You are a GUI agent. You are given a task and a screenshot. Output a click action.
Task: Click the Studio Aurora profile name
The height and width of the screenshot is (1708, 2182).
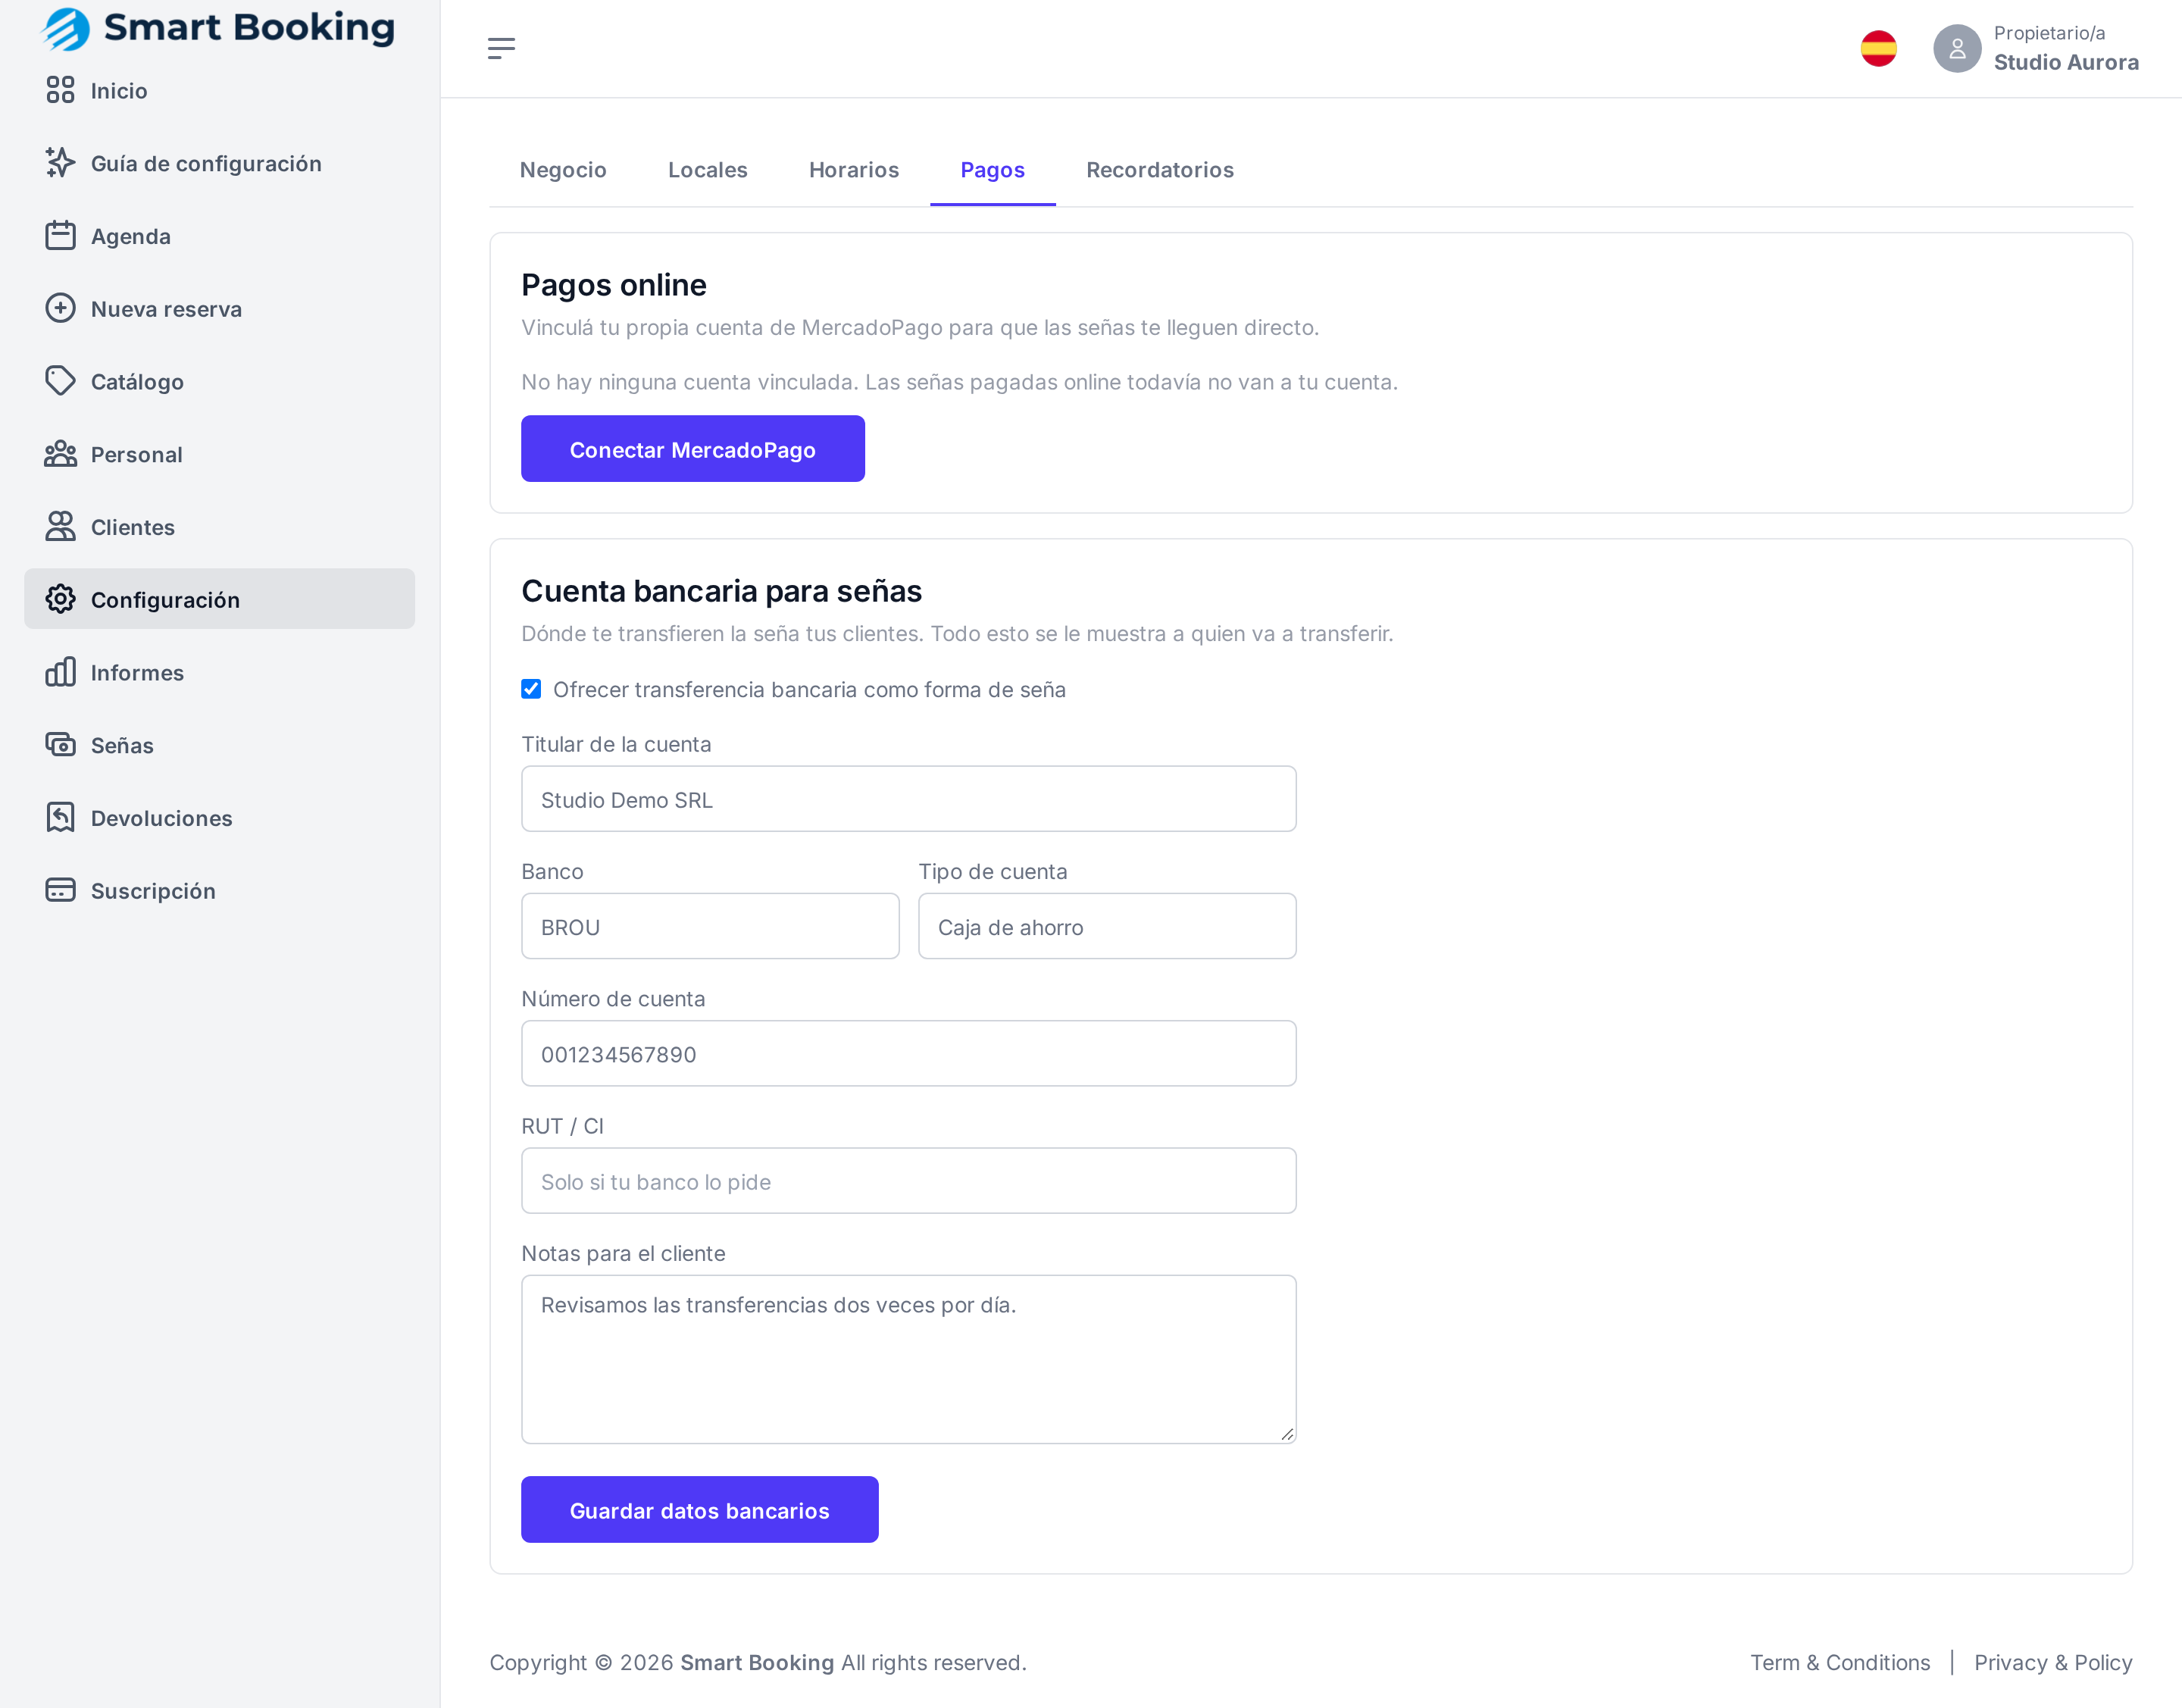[x=2066, y=62]
